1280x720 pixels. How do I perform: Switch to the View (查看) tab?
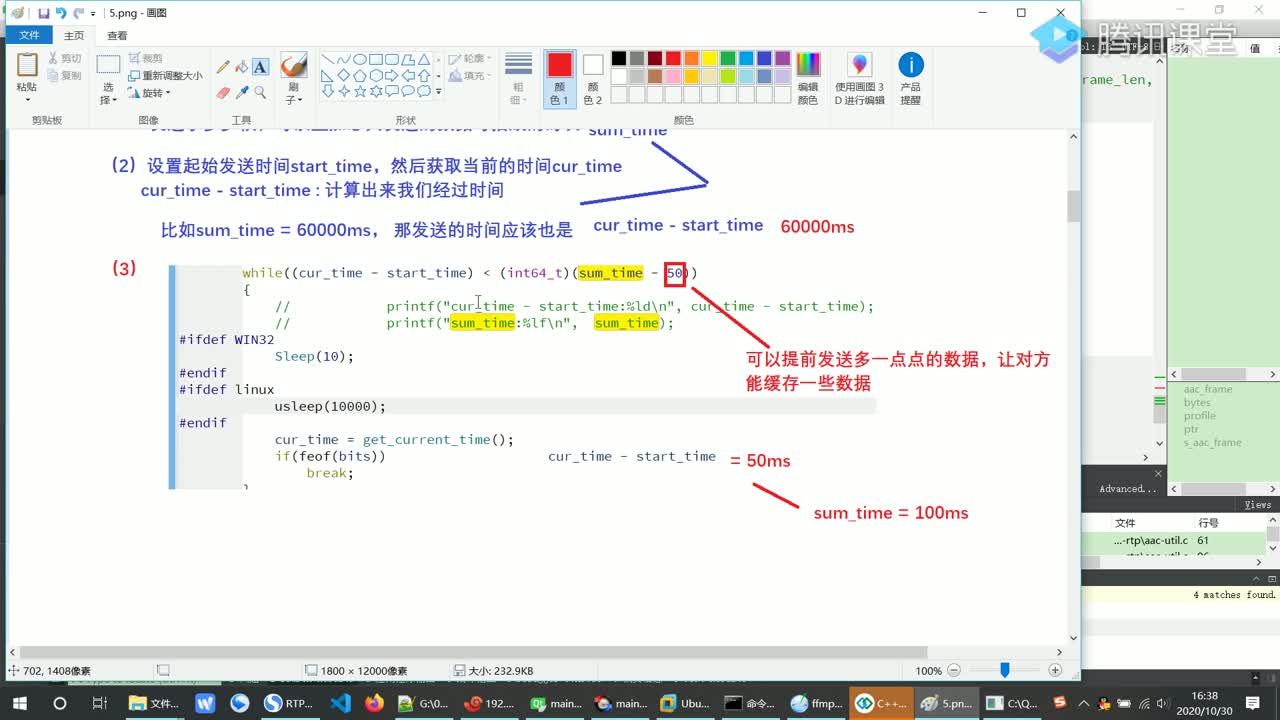tap(117, 35)
